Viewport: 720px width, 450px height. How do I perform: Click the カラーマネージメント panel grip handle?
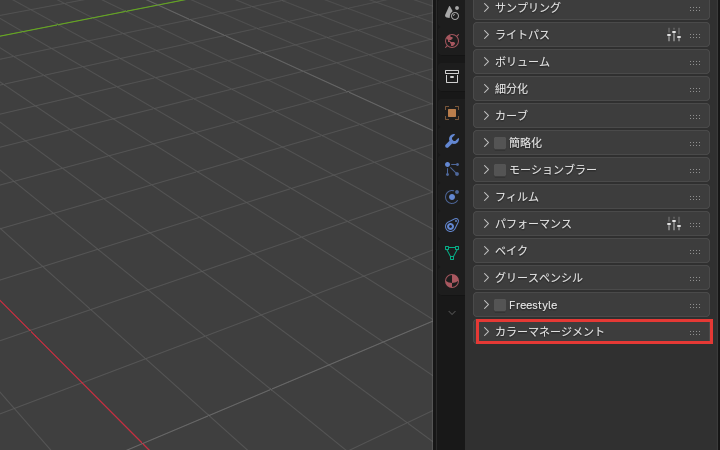coord(695,333)
